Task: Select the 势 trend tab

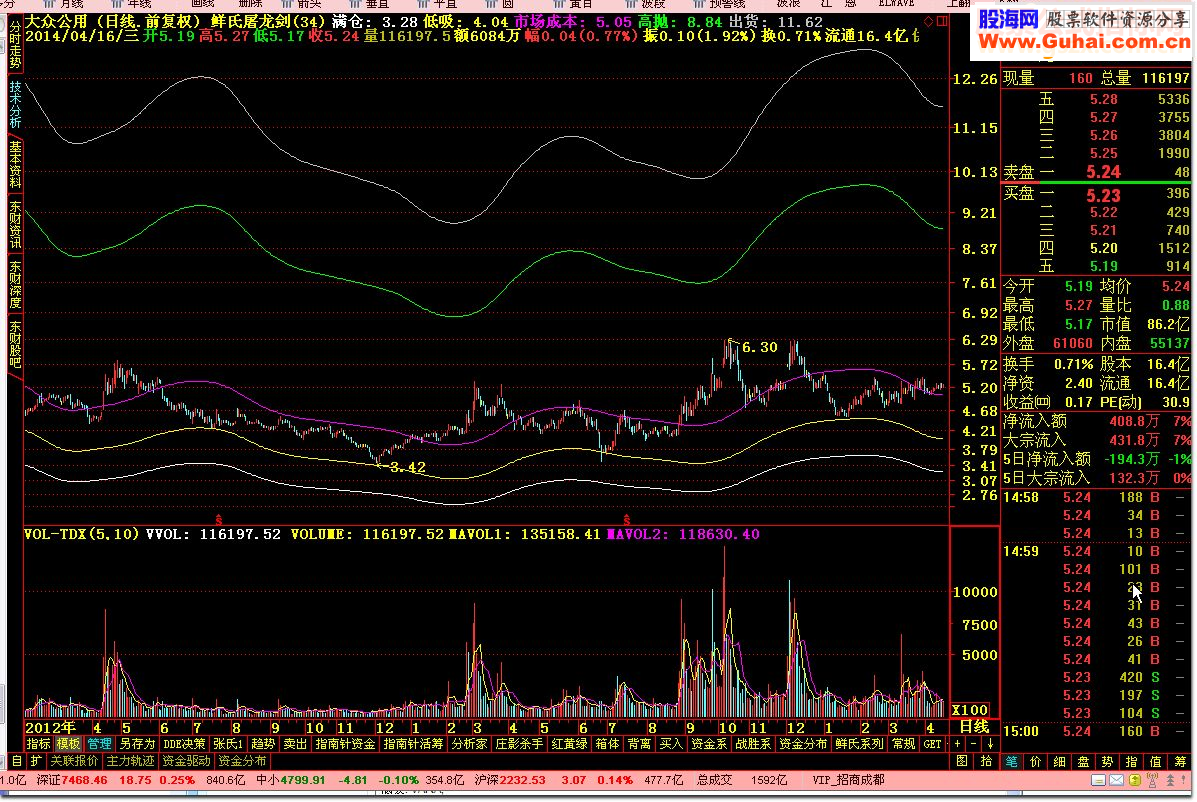Action: pos(1108,761)
